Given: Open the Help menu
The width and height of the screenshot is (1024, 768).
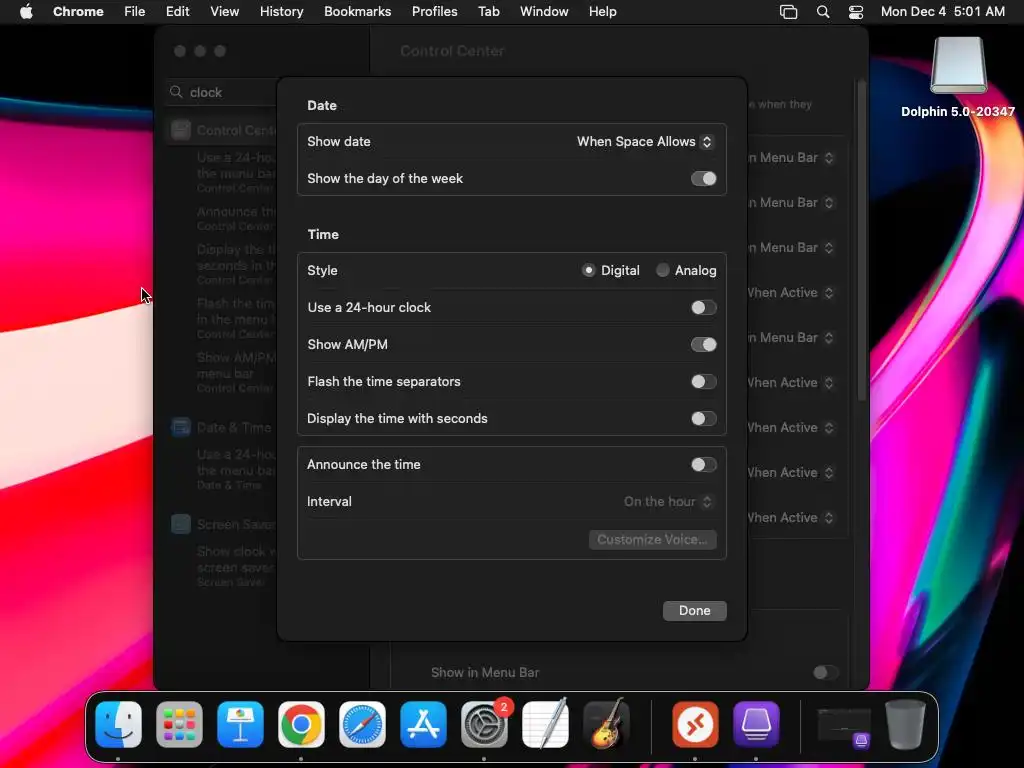Looking at the screenshot, I should click(602, 11).
